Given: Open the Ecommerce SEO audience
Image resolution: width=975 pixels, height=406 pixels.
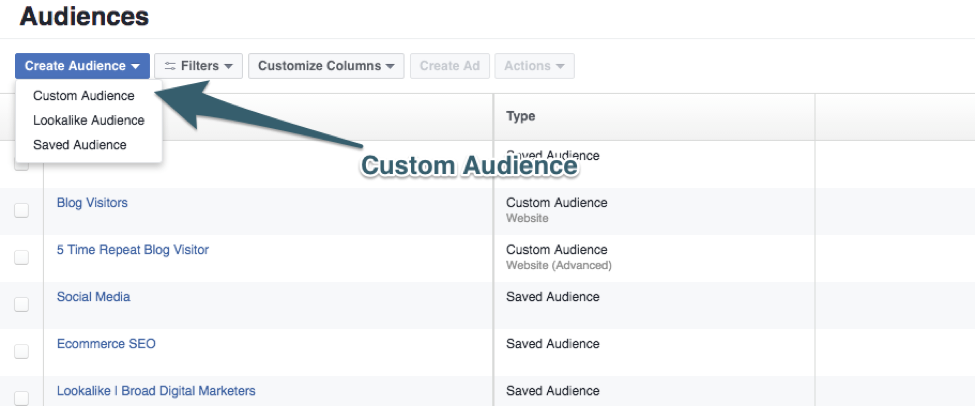Looking at the screenshot, I should pos(106,344).
